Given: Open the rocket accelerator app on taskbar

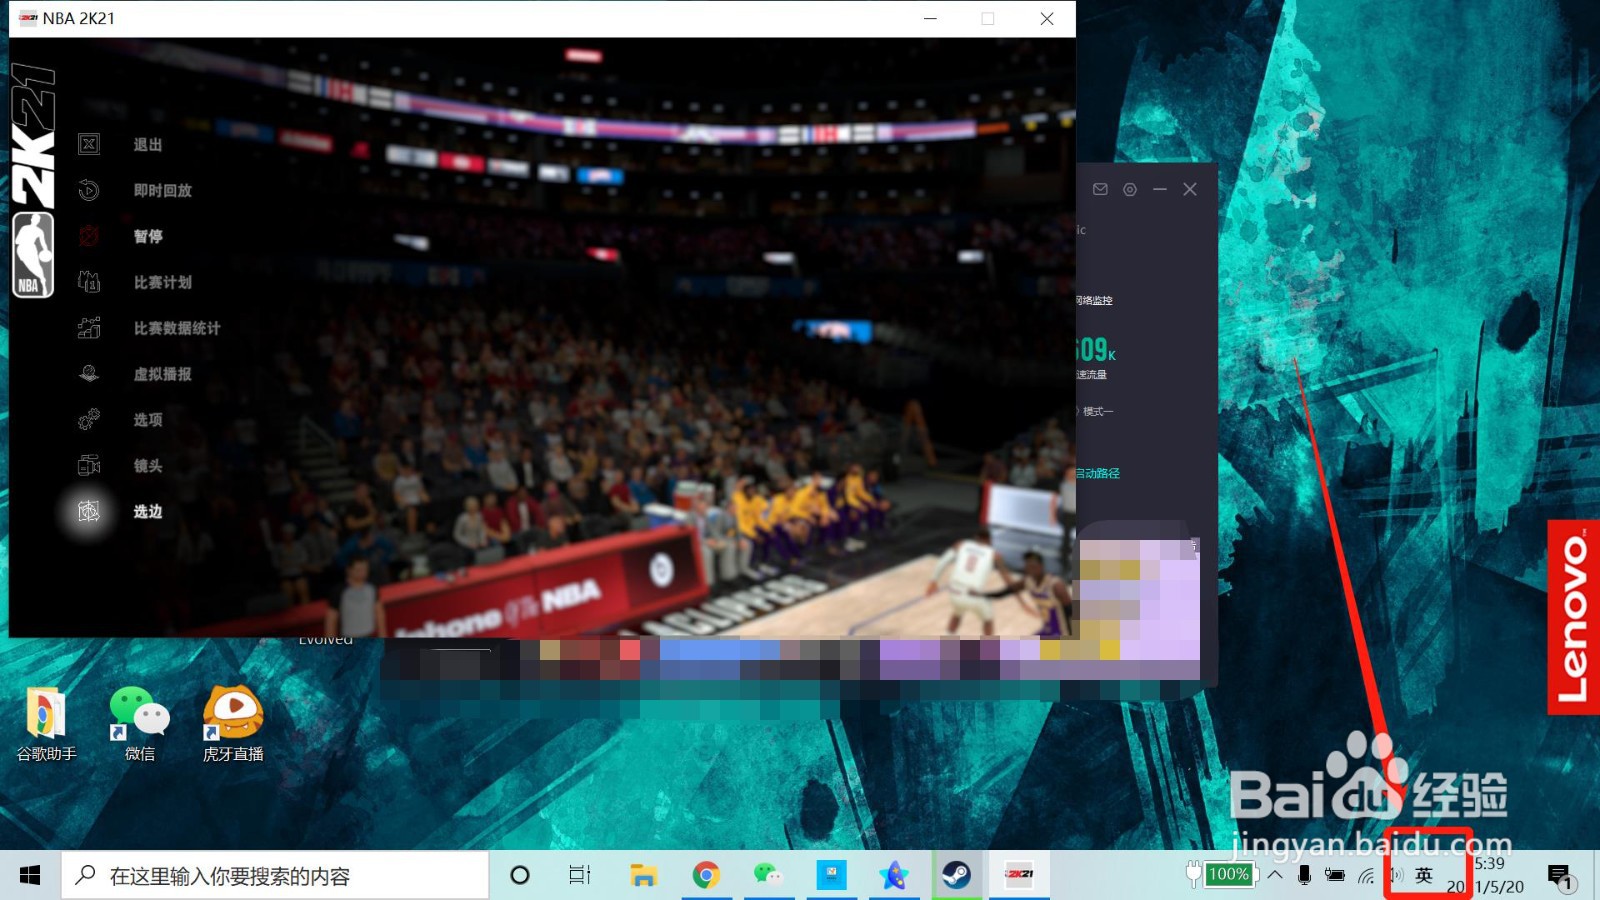Looking at the screenshot, I should (x=894, y=876).
